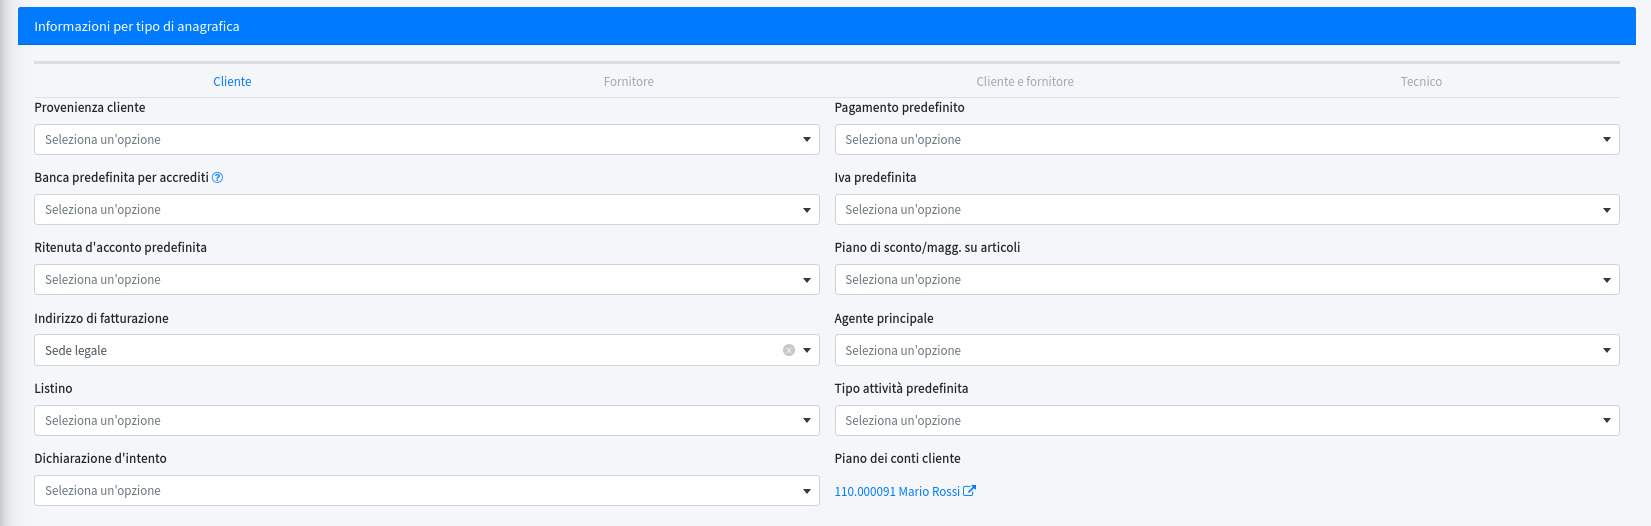Viewport: 1651px width, 526px height.
Task: Open the Dichiarazione d'intento dropdown
Action: coord(426,491)
